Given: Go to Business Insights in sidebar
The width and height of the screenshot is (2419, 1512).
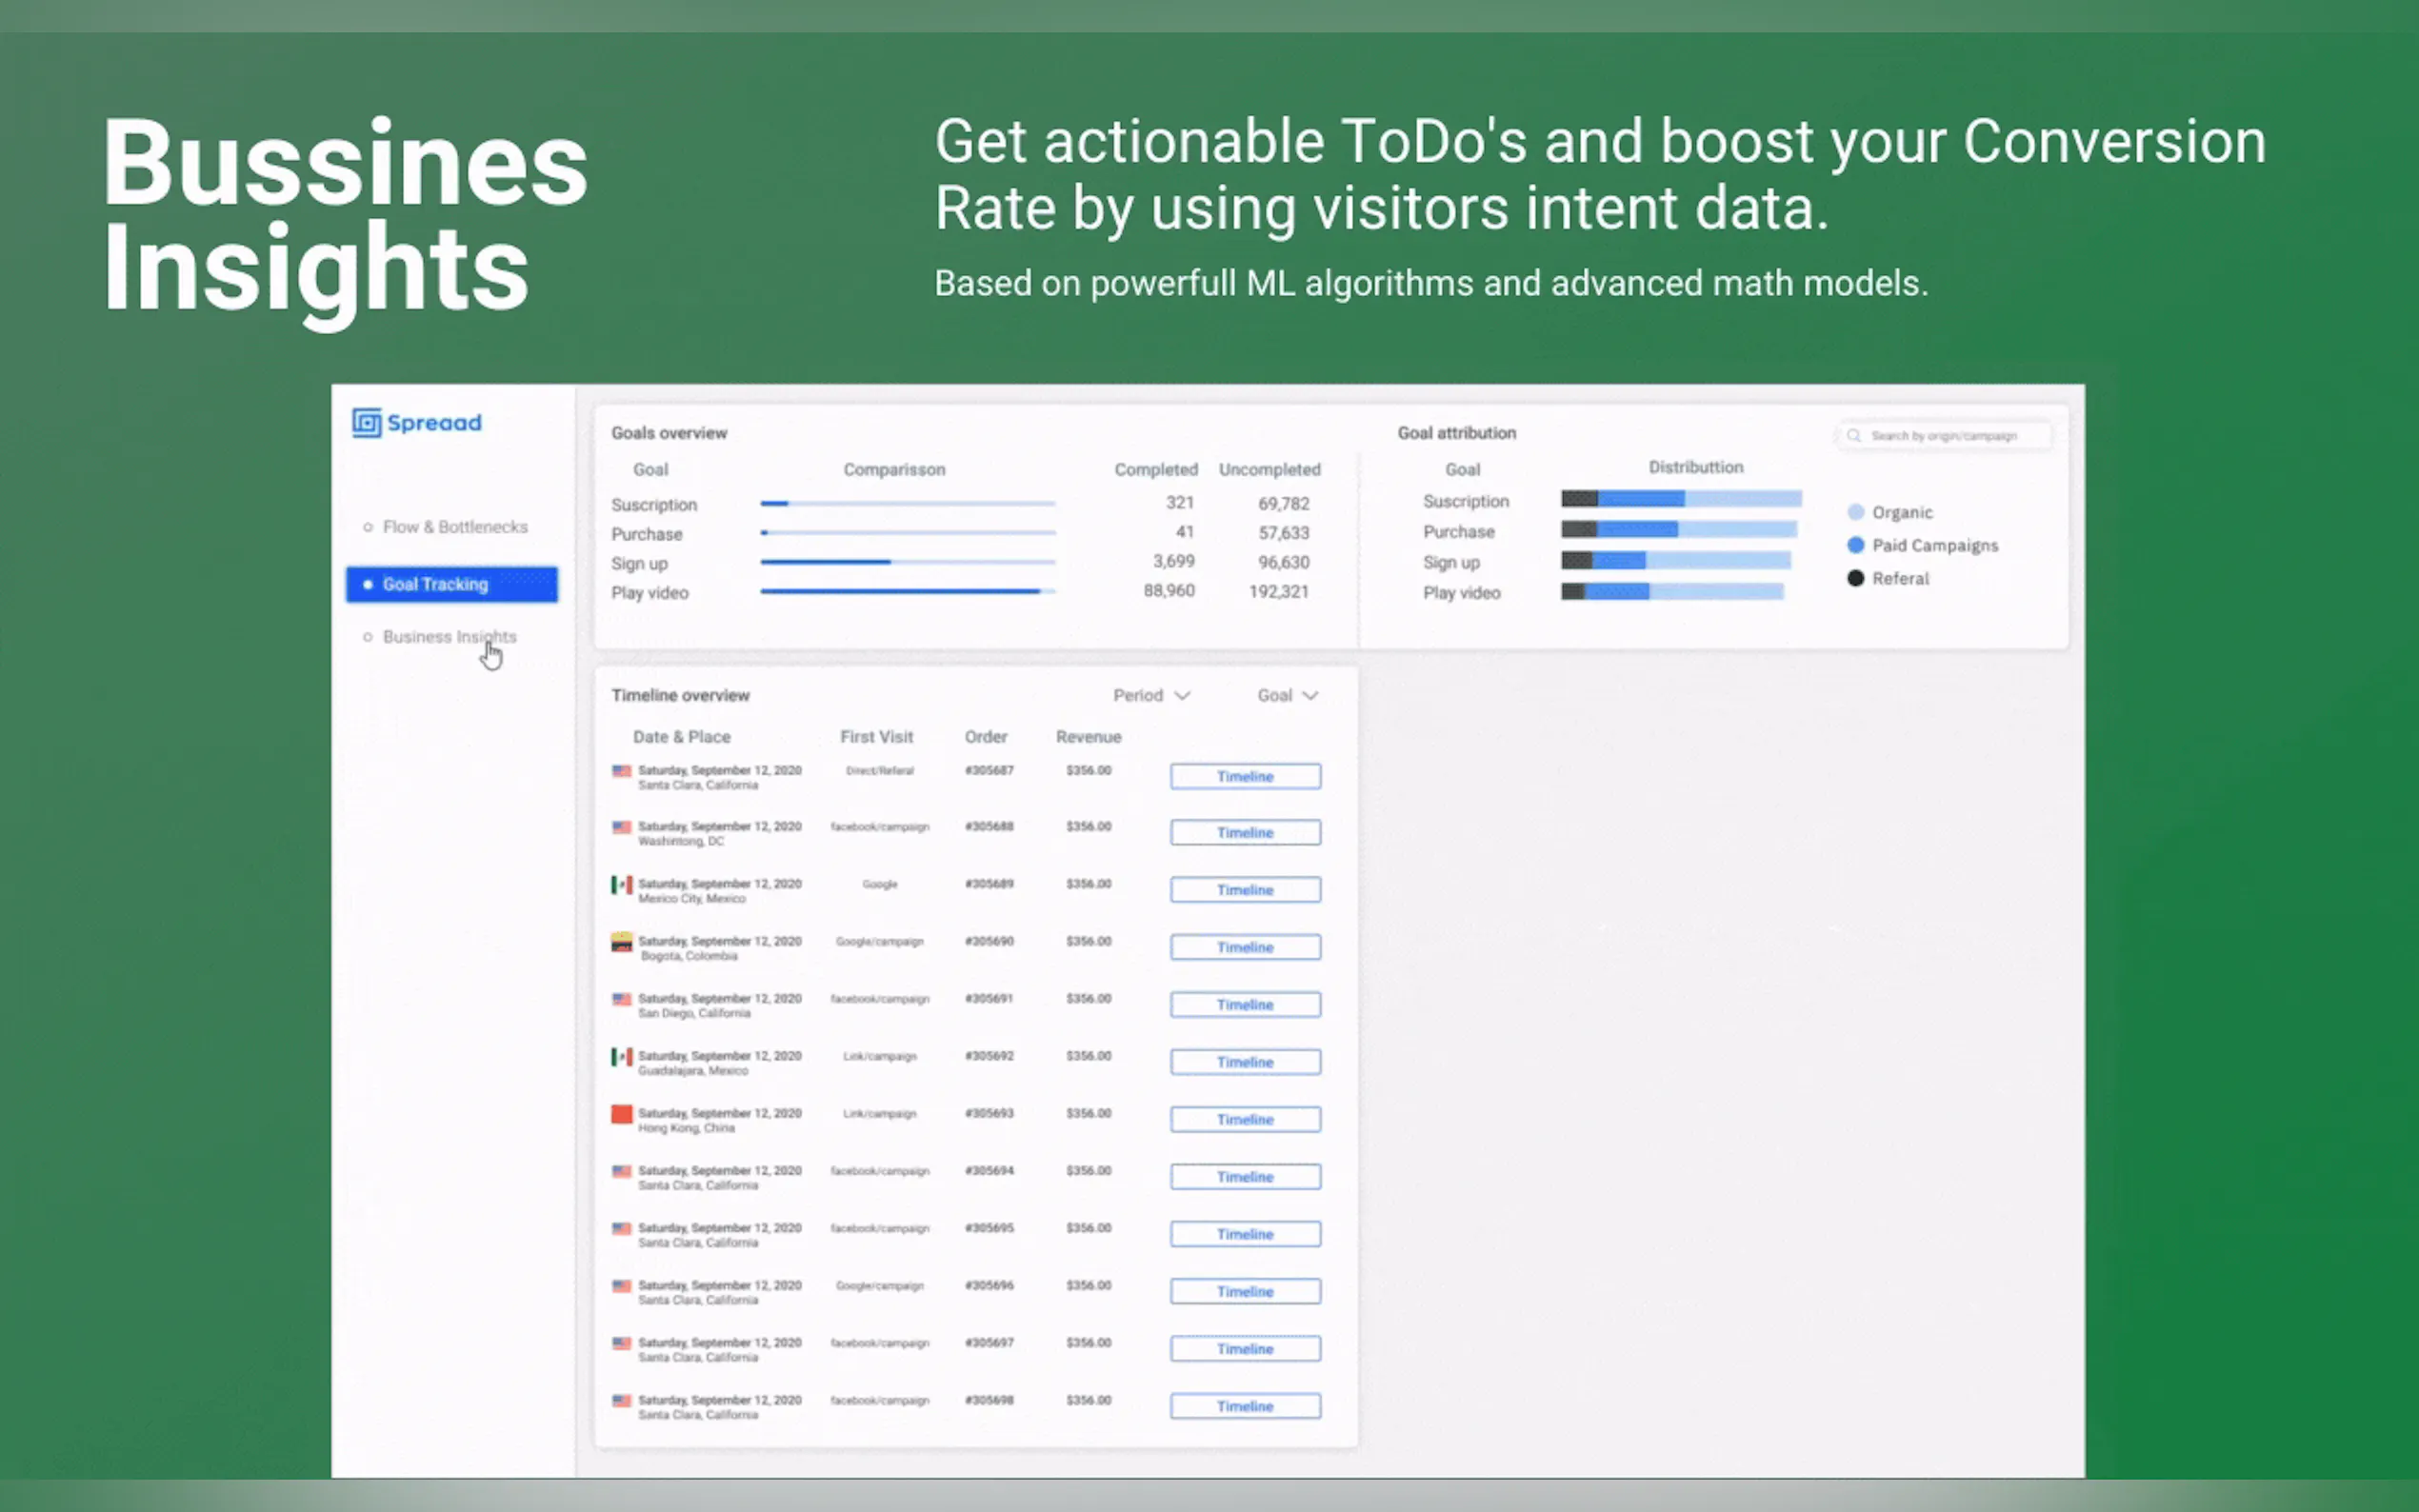Looking at the screenshot, I should pos(449,637).
